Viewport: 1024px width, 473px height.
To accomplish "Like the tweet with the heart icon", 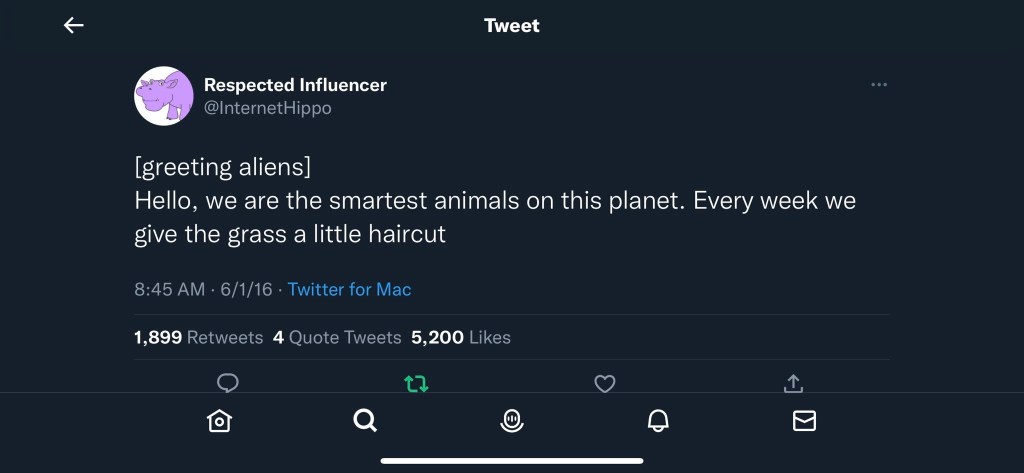I will click(x=604, y=383).
